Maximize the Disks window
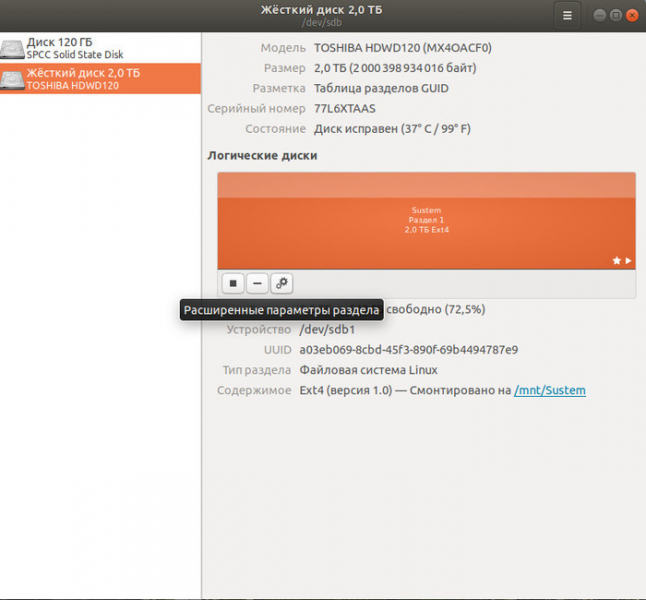Image resolution: width=646 pixels, height=600 pixels. 615,15
